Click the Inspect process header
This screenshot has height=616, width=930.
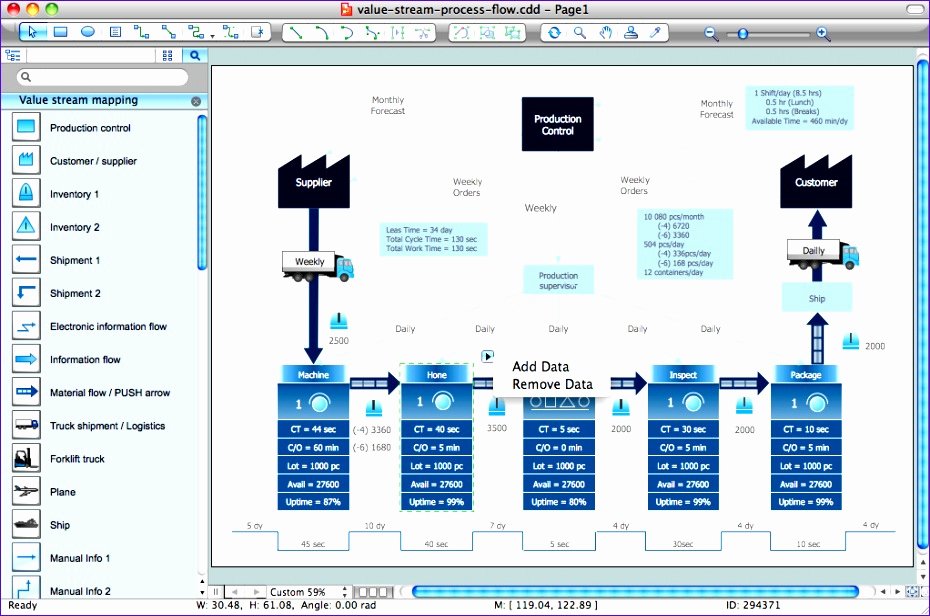(683, 374)
